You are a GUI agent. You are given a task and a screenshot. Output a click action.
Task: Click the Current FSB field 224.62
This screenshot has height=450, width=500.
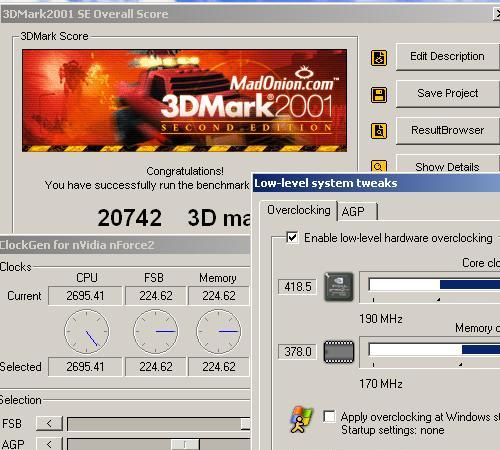156,296
